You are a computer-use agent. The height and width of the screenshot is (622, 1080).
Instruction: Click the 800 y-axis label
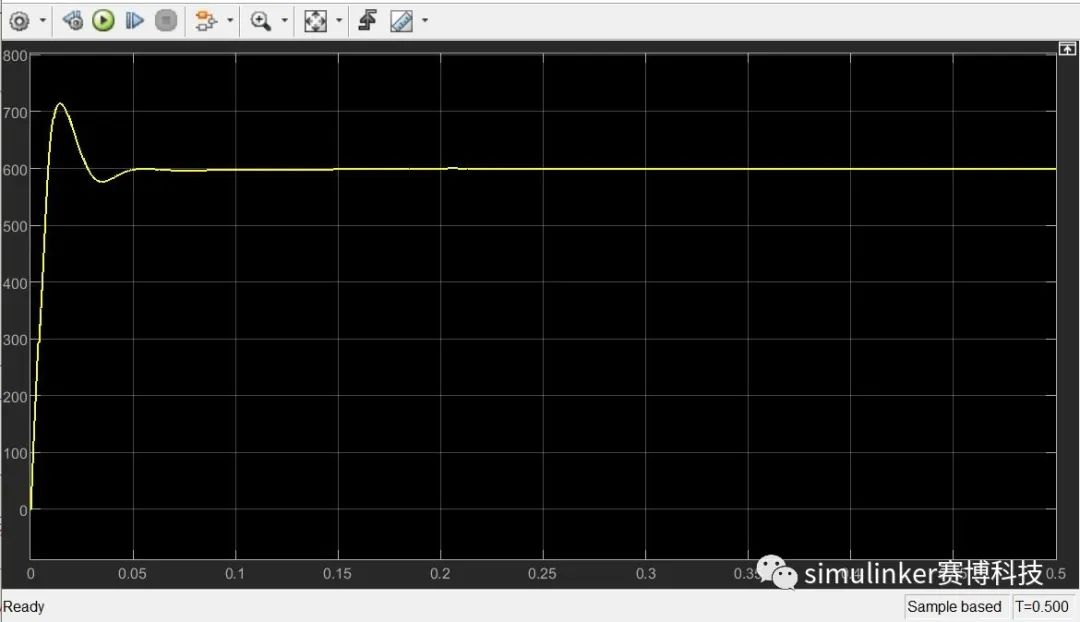[15, 56]
